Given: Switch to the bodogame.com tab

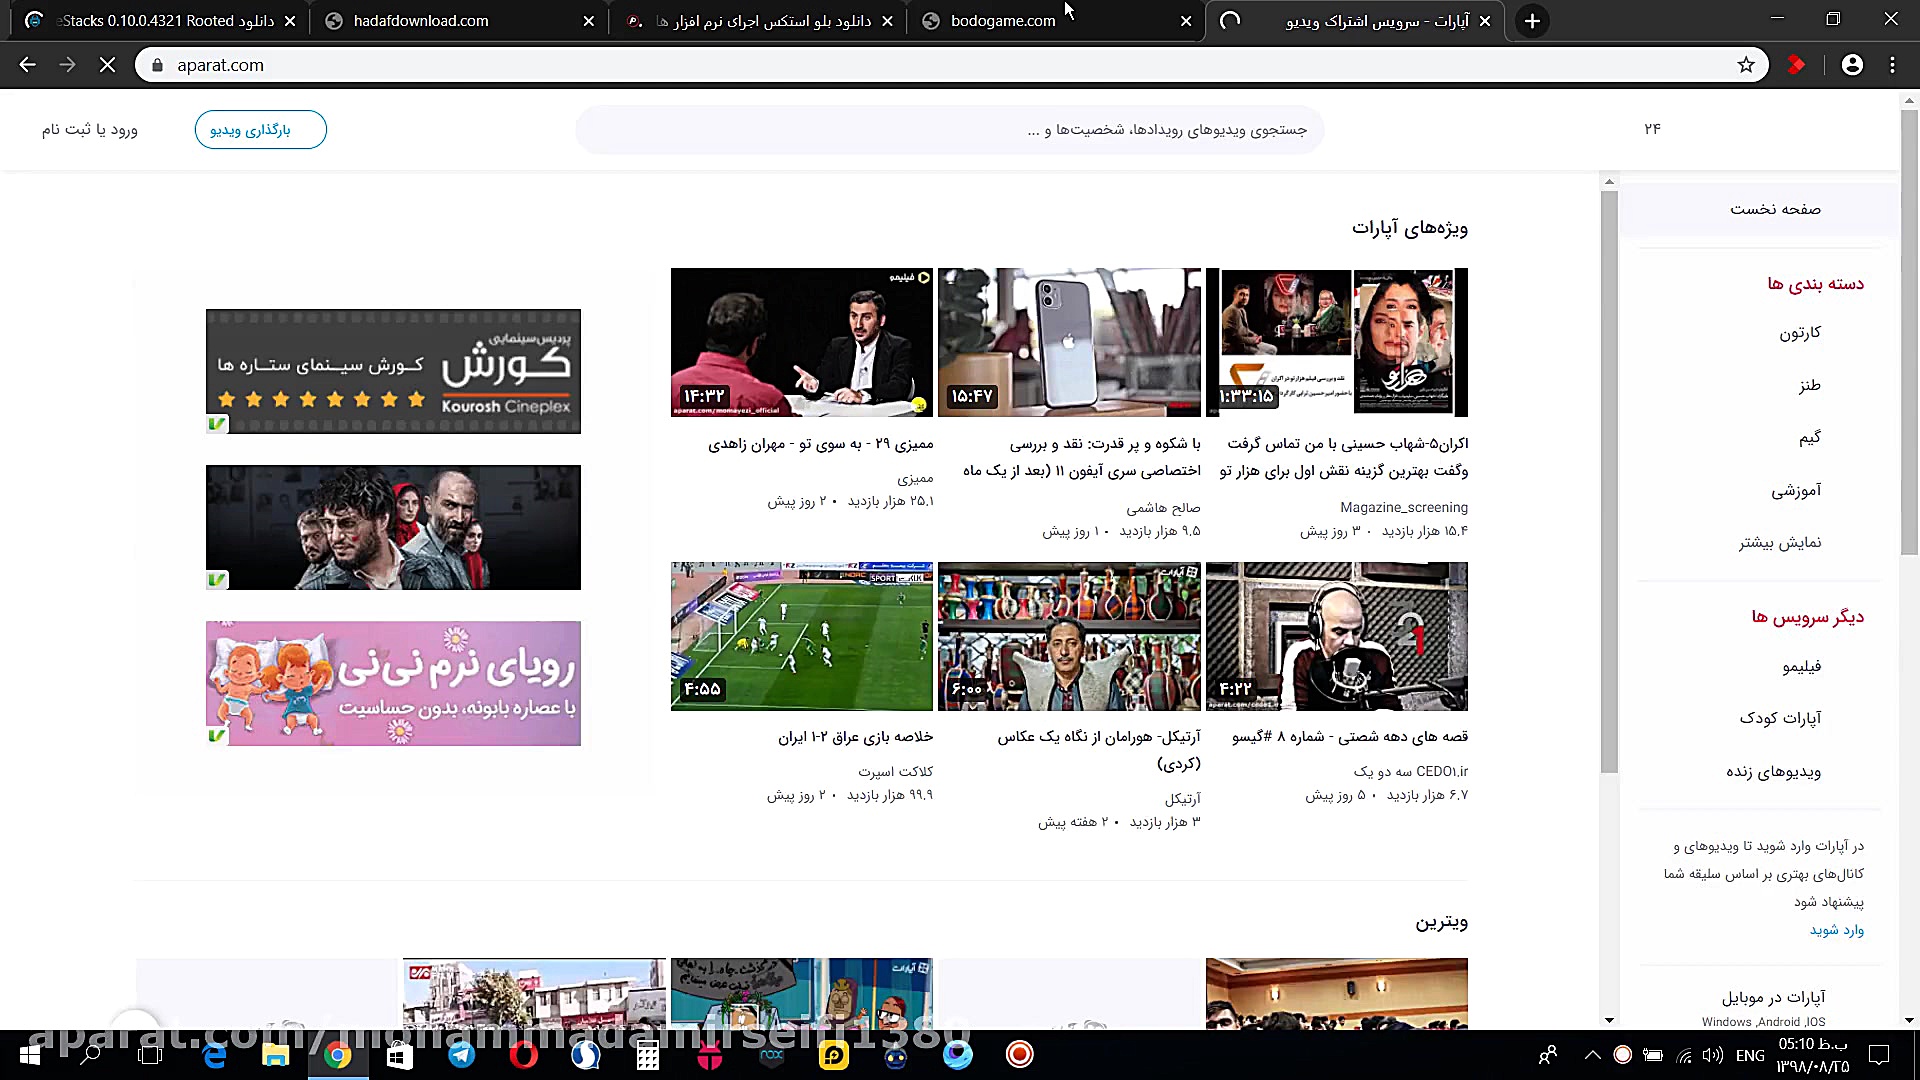Looking at the screenshot, I should [x=1003, y=20].
